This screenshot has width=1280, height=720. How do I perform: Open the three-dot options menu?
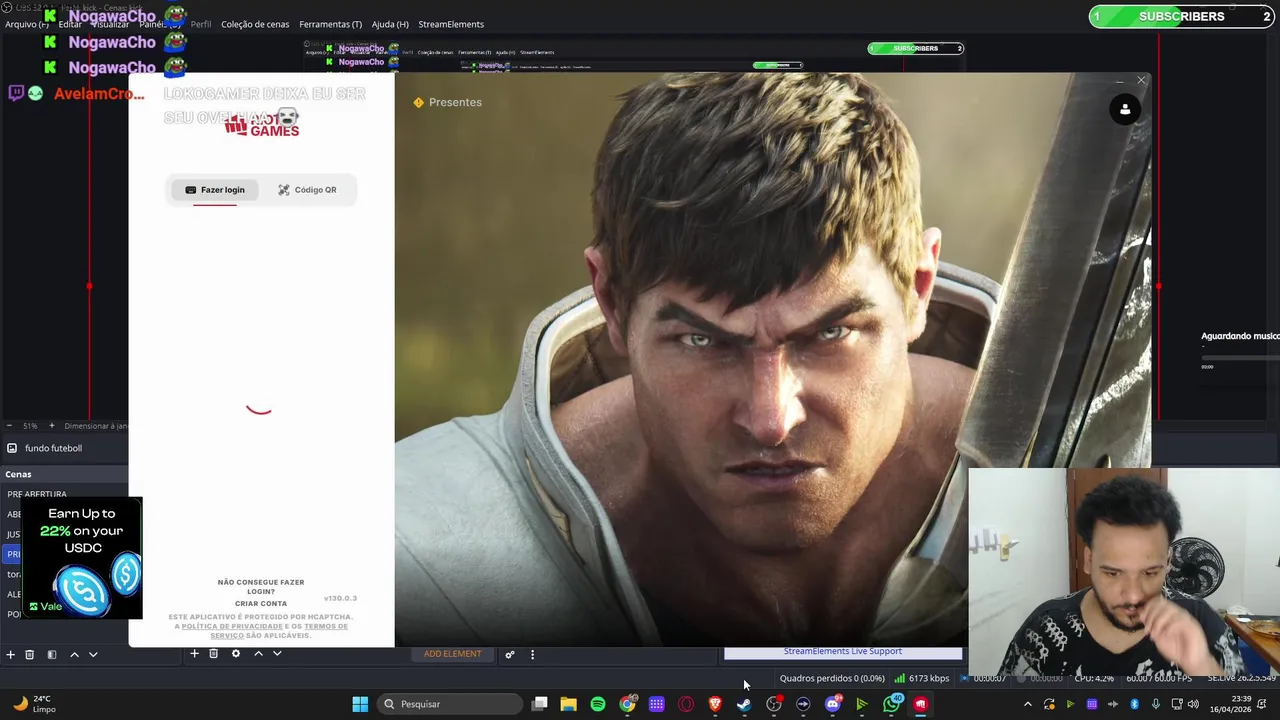[x=532, y=654]
